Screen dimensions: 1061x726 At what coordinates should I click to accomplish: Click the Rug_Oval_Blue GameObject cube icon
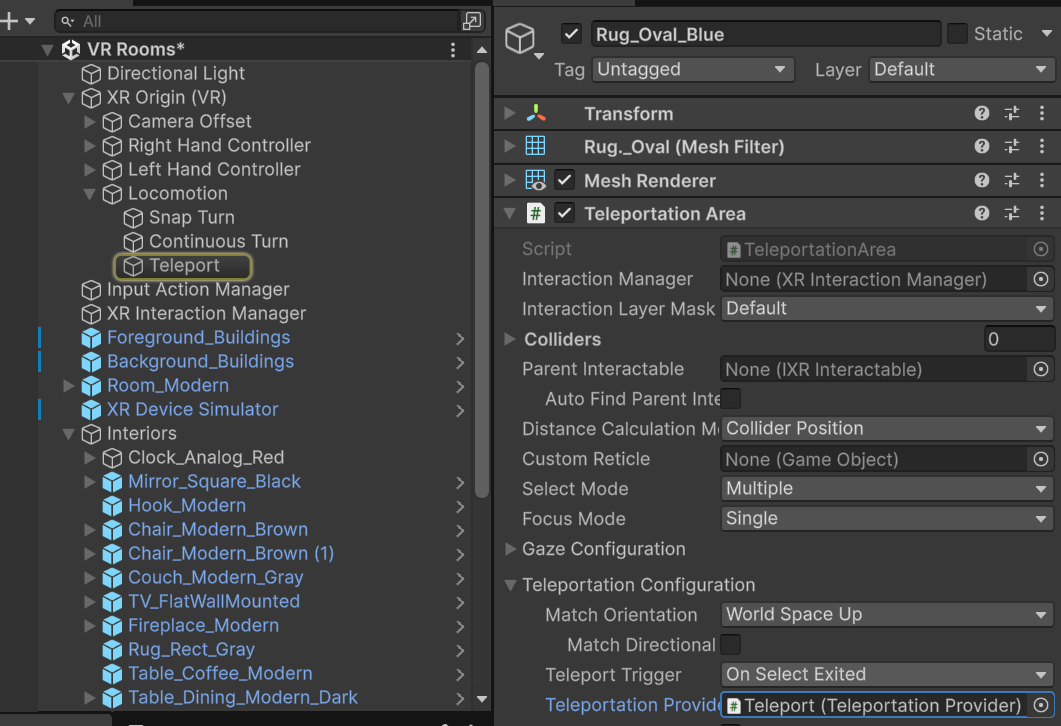point(520,37)
